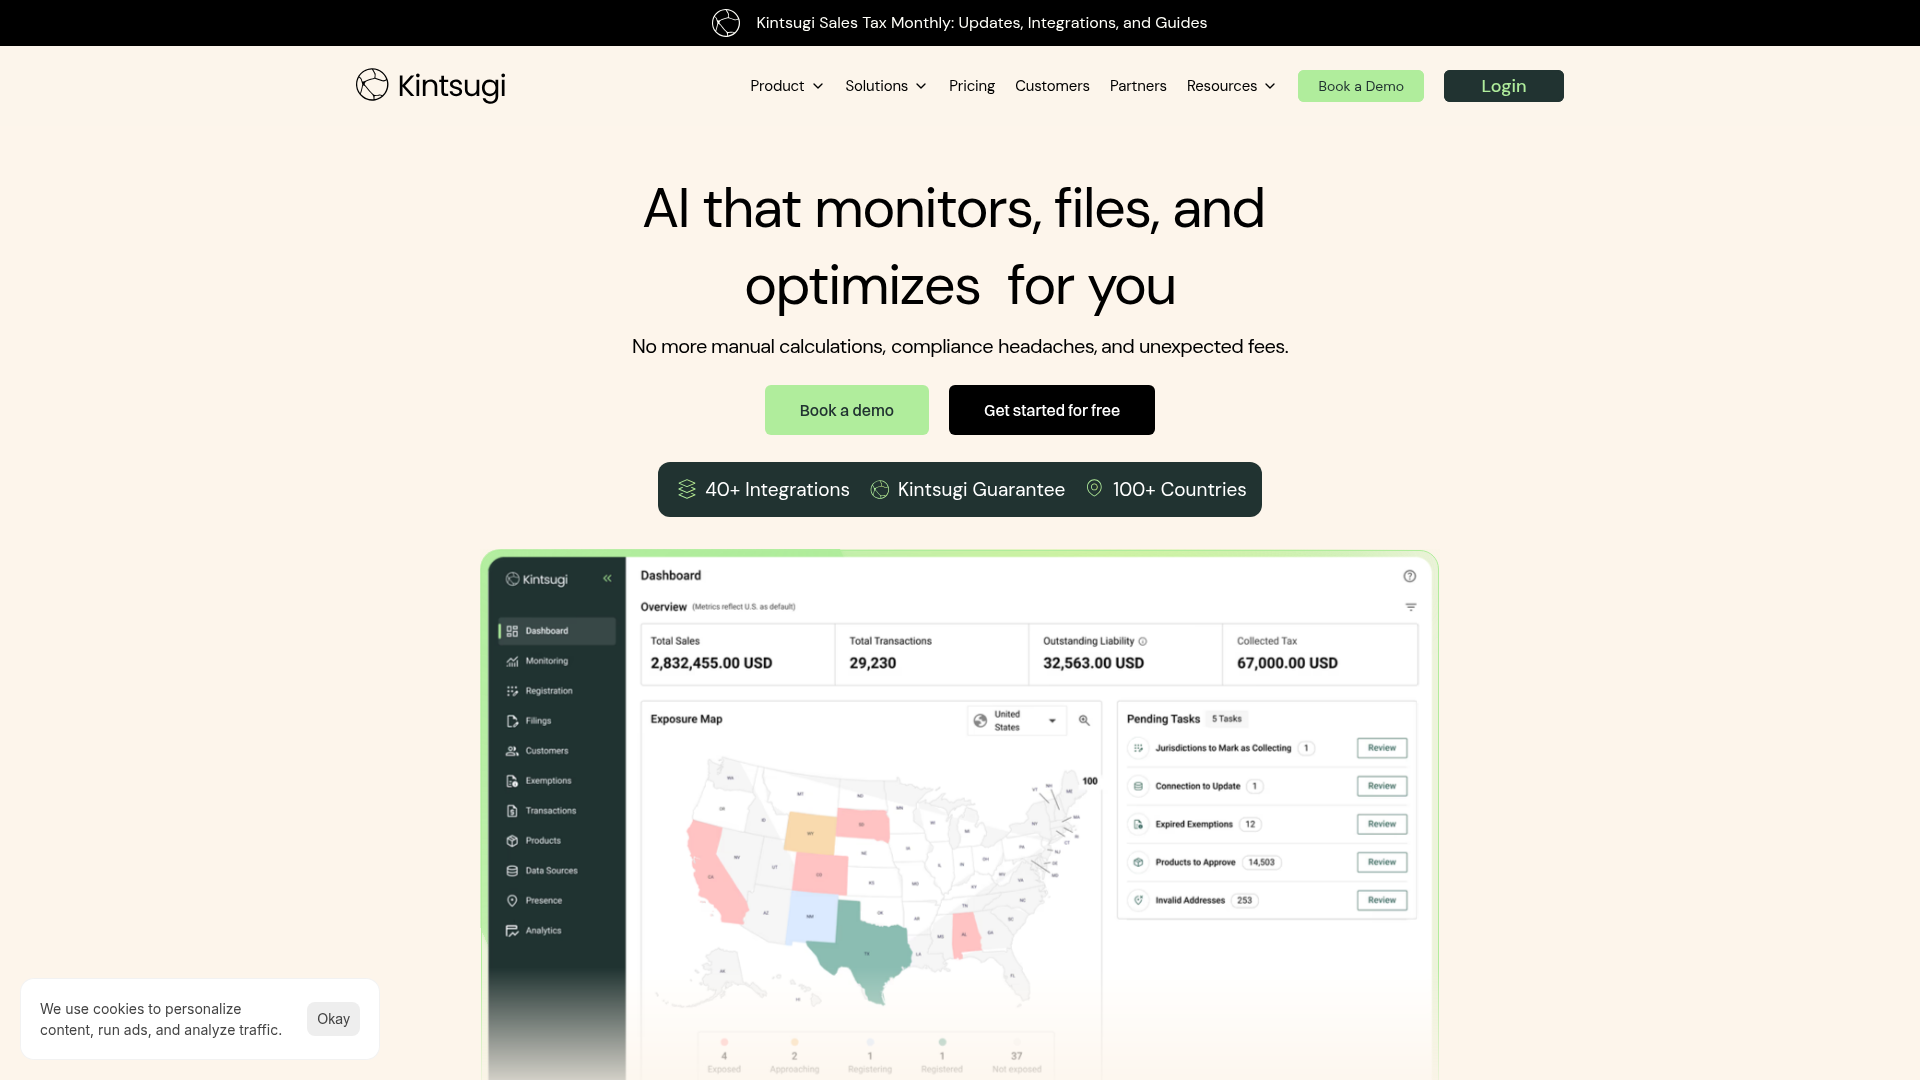Click the Products box icon in the sidebar
The width and height of the screenshot is (1920, 1080).
512,841
